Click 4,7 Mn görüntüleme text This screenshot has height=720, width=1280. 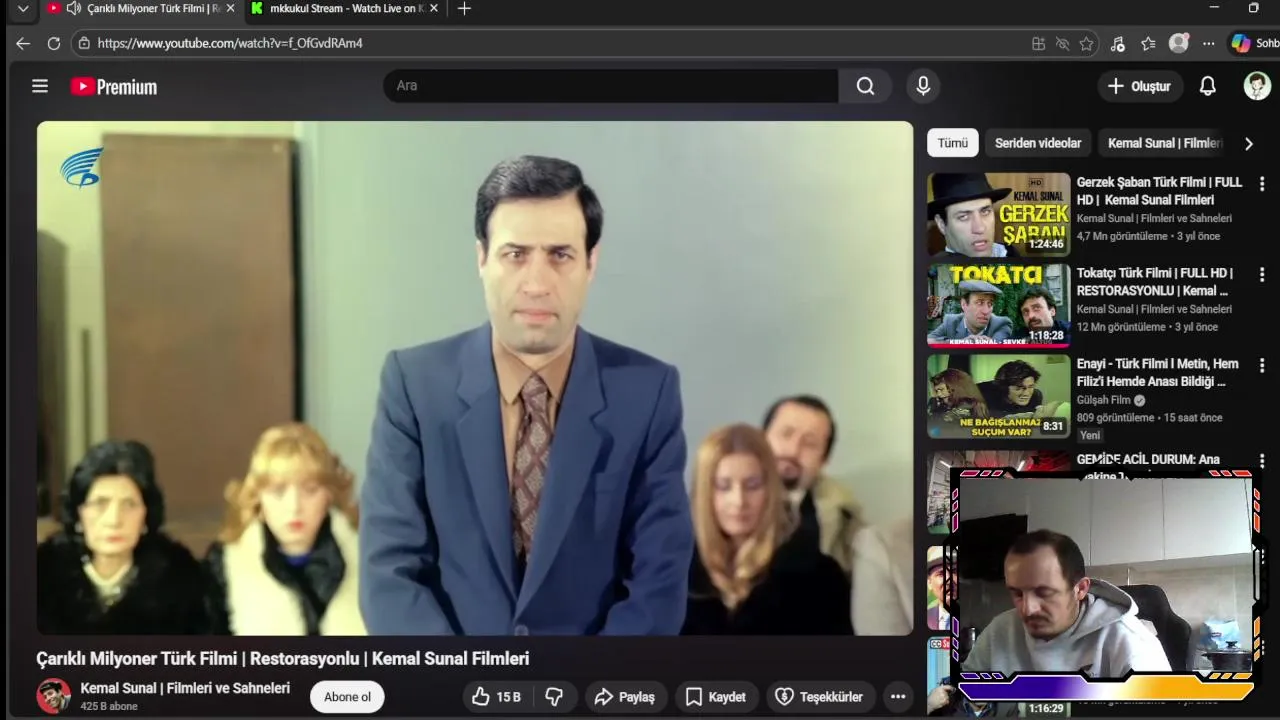click(x=1122, y=236)
